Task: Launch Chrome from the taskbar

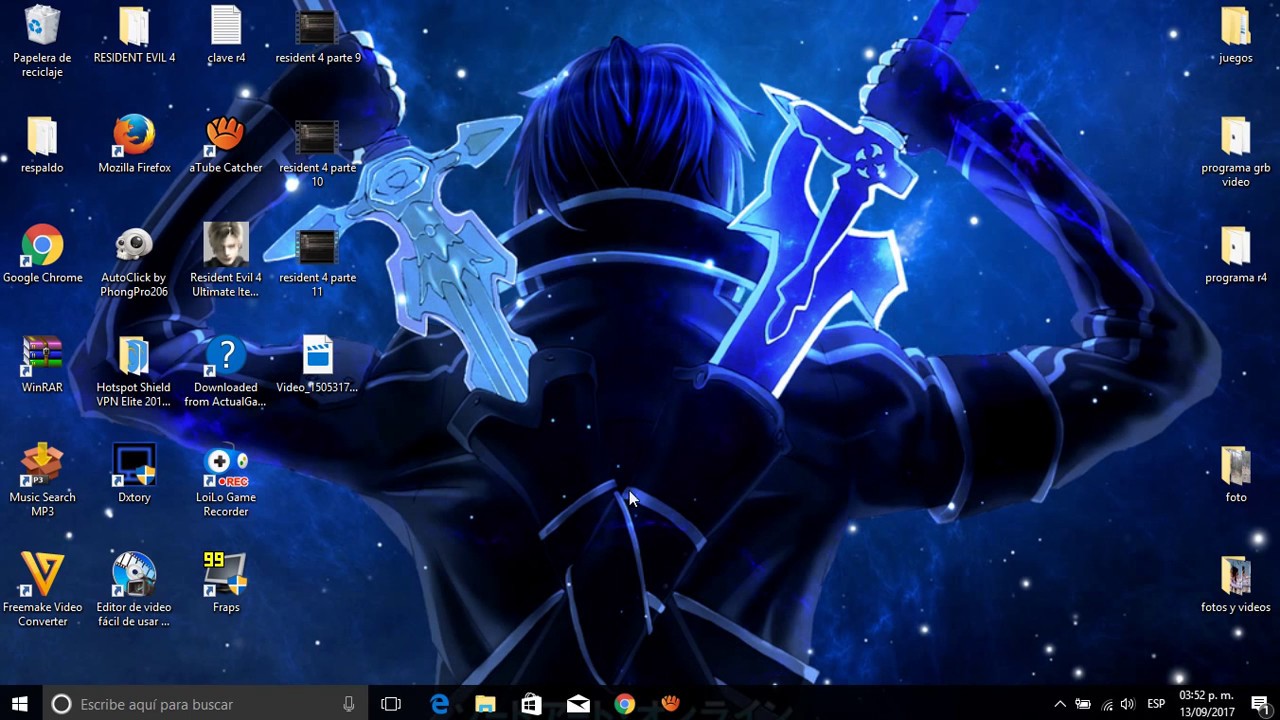Action: pos(625,704)
